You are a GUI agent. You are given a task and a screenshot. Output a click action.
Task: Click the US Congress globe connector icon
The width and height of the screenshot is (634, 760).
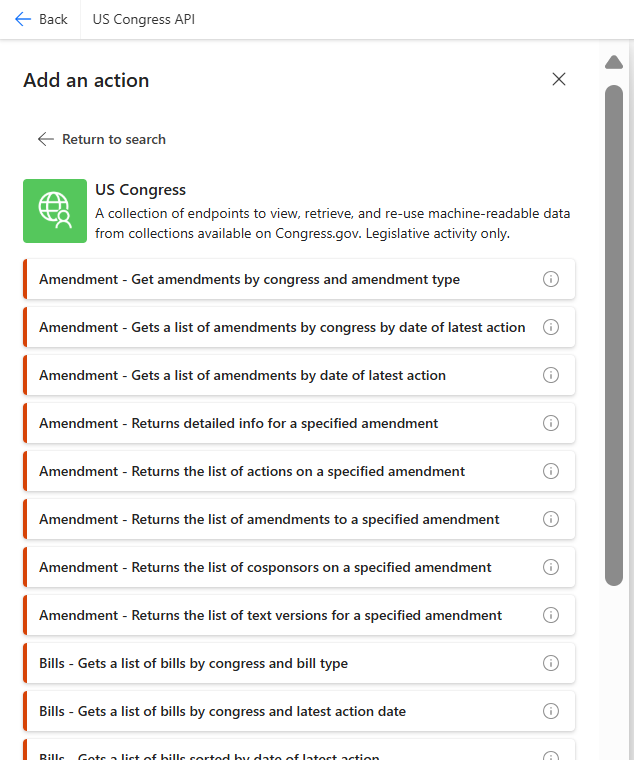[55, 211]
